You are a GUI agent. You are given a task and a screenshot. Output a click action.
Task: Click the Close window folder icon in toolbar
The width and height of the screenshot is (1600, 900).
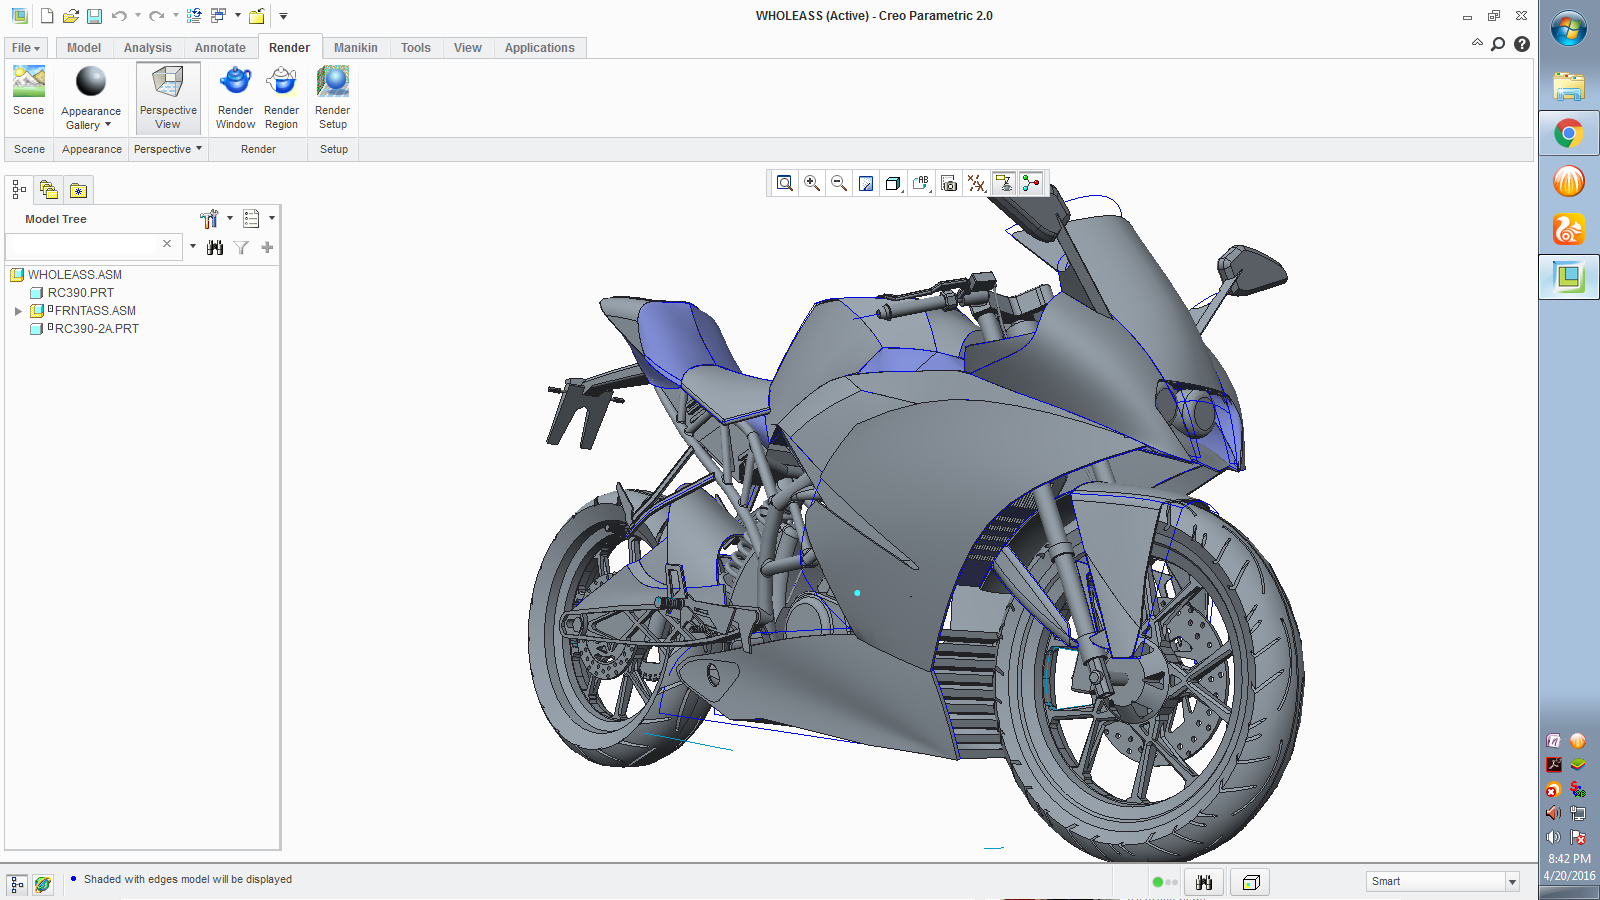coord(257,16)
